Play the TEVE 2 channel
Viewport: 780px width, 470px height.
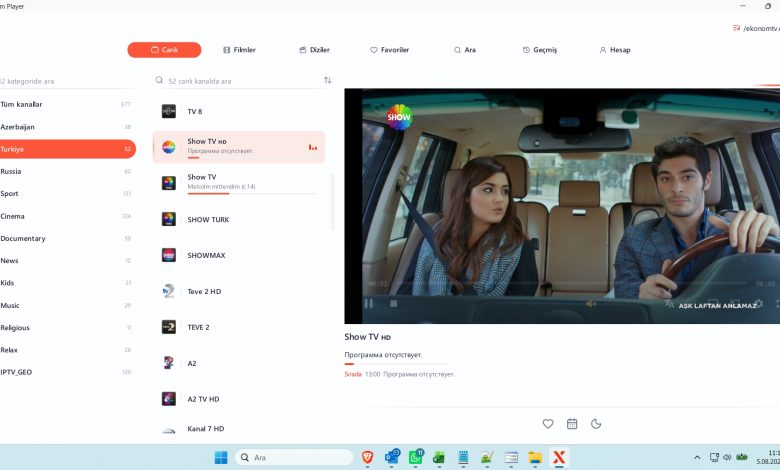pos(239,327)
